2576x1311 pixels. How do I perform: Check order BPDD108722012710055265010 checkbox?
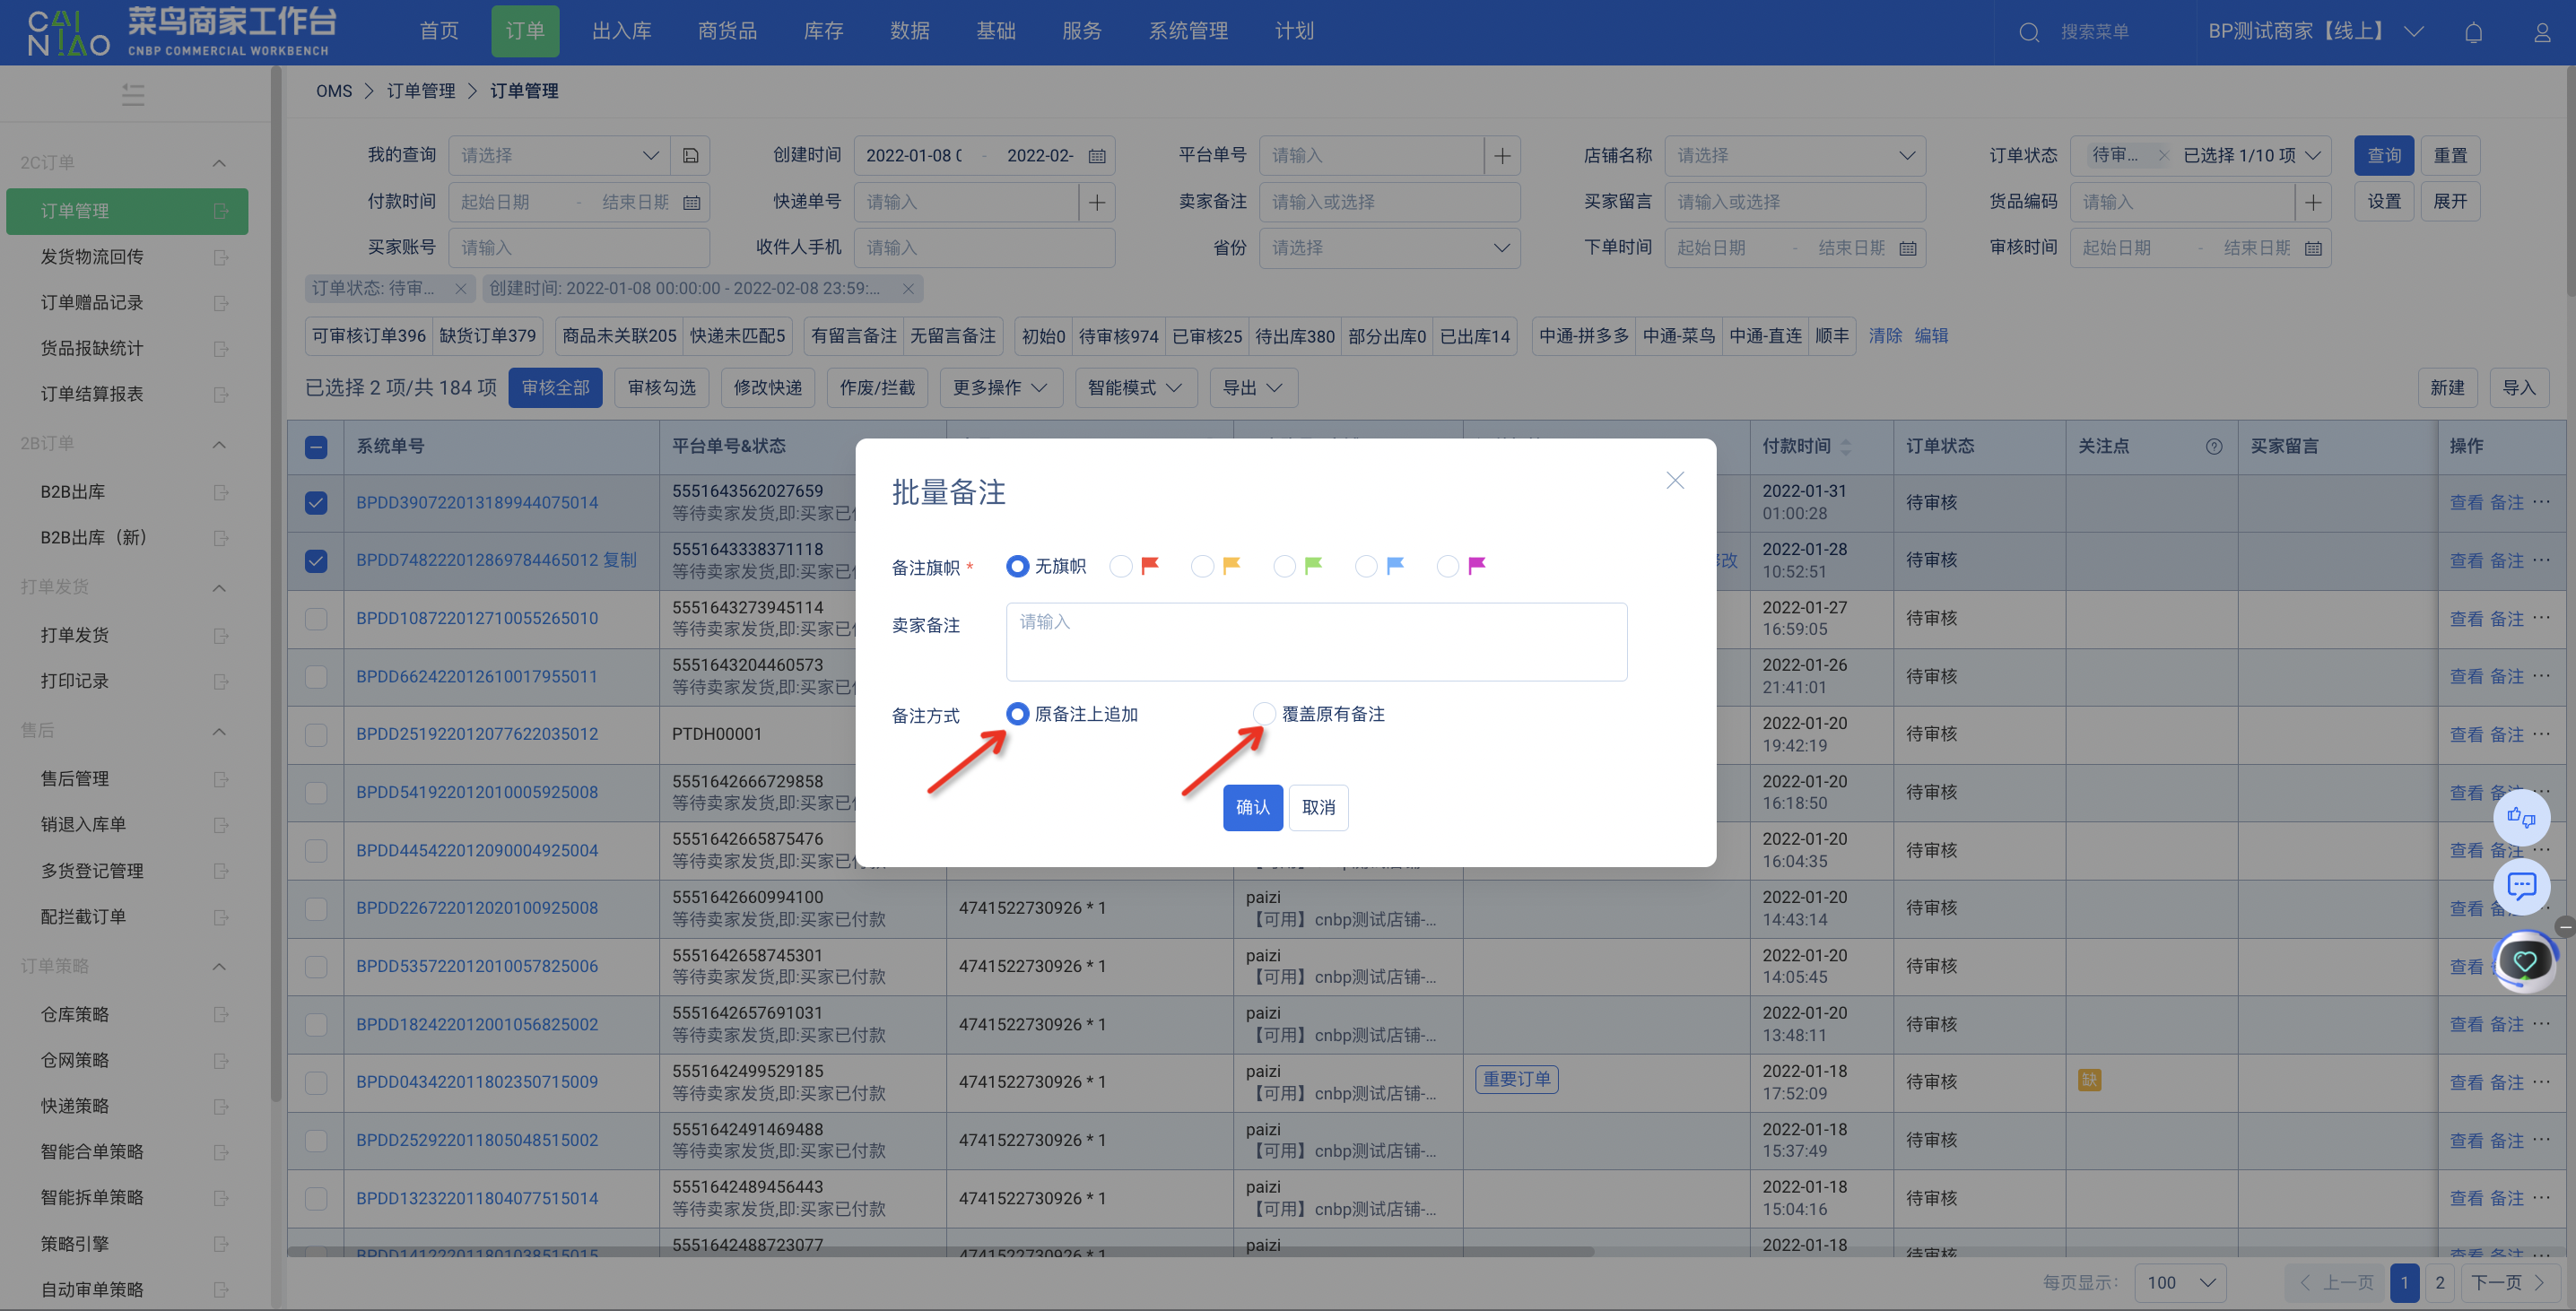[316, 618]
